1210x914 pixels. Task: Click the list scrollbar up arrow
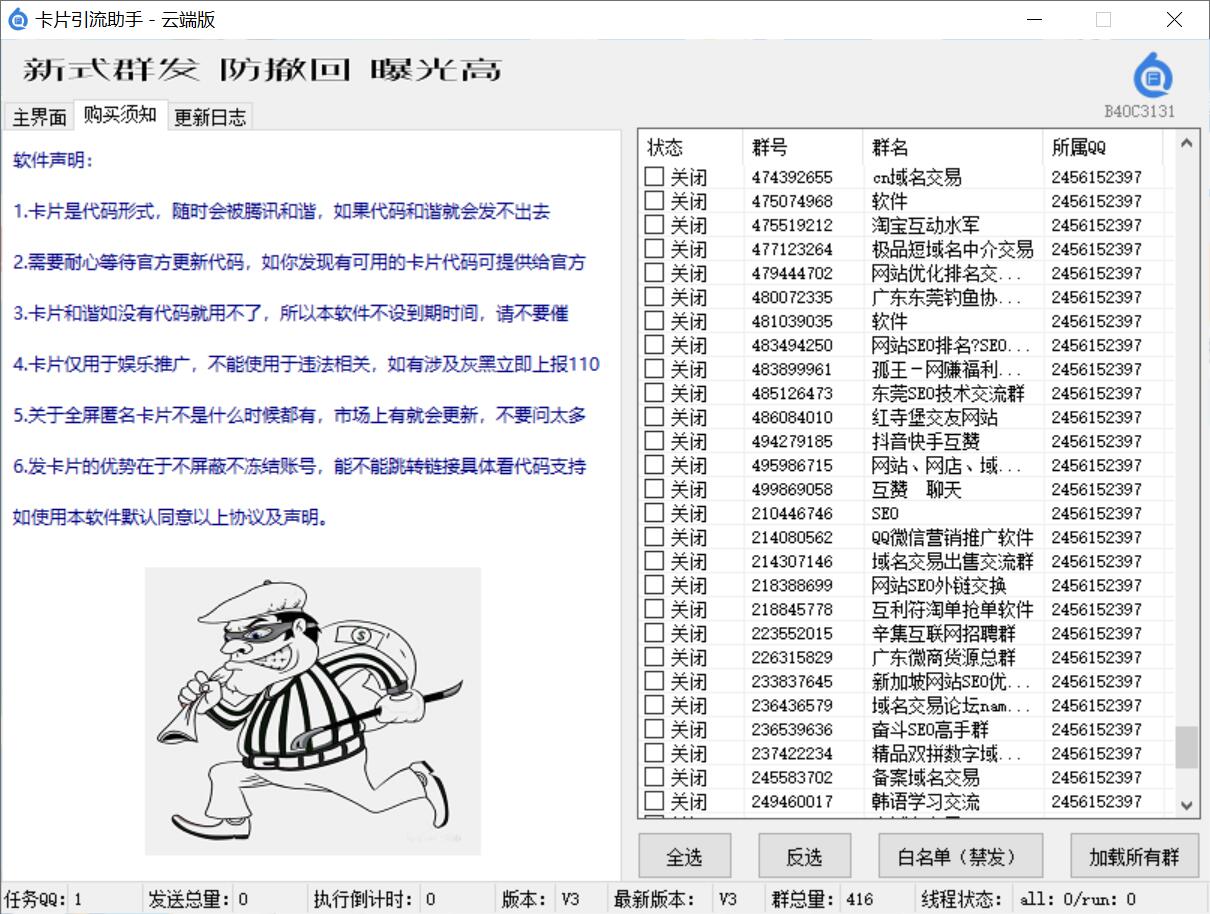click(1186, 143)
